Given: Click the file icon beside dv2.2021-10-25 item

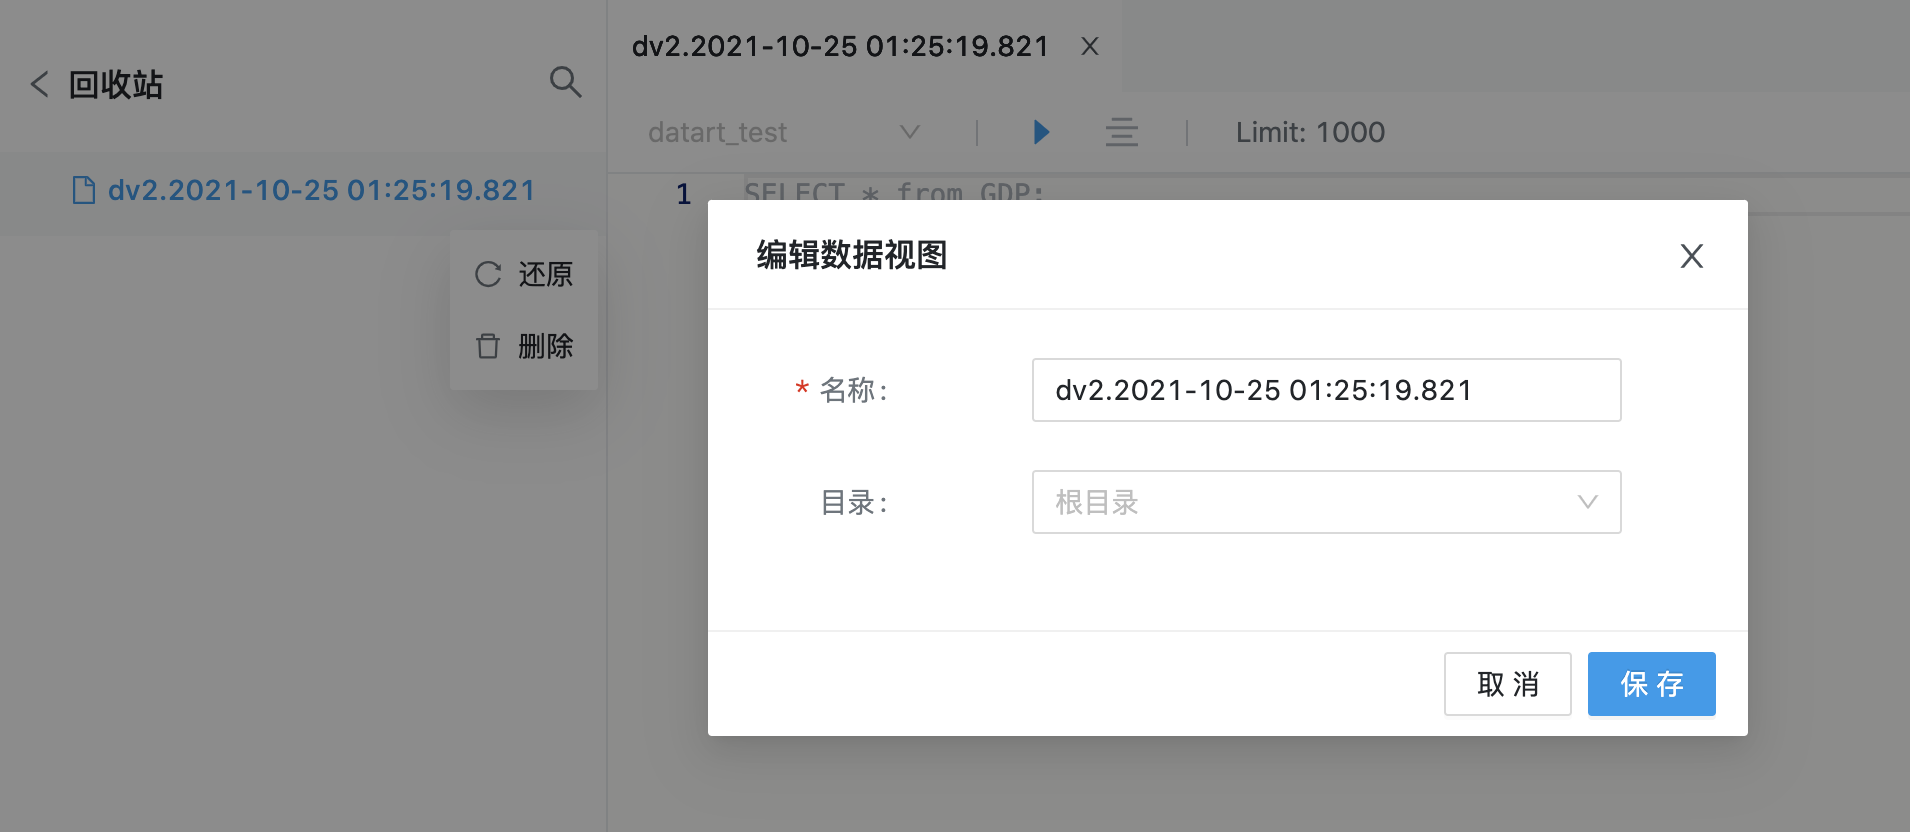Looking at the screenshot, I should (x=84, y=190).
